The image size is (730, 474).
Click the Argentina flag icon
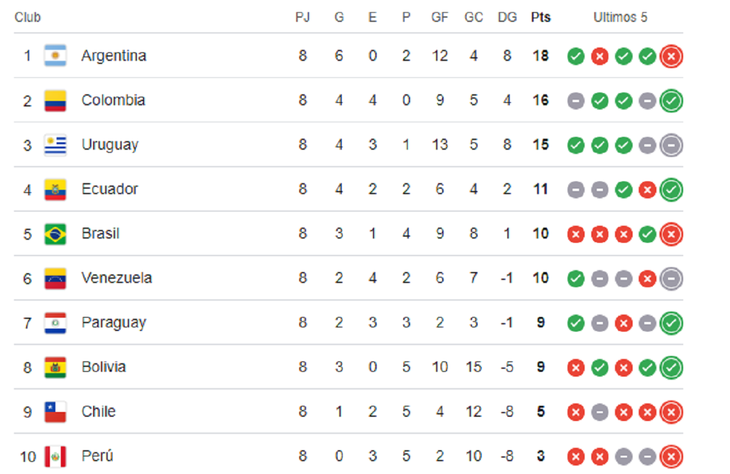click(55, 56)
